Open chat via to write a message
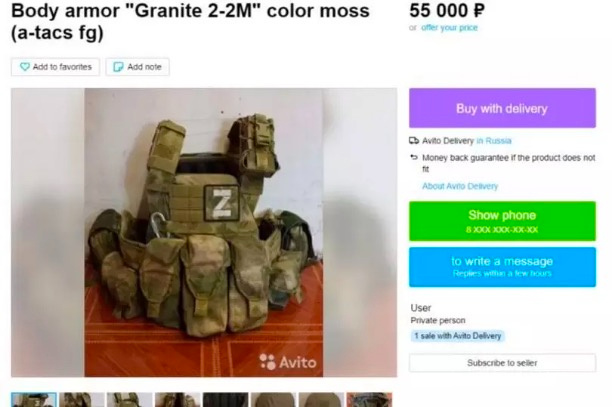This screenshot has width=612, height=407. click(x=502, y=267)
